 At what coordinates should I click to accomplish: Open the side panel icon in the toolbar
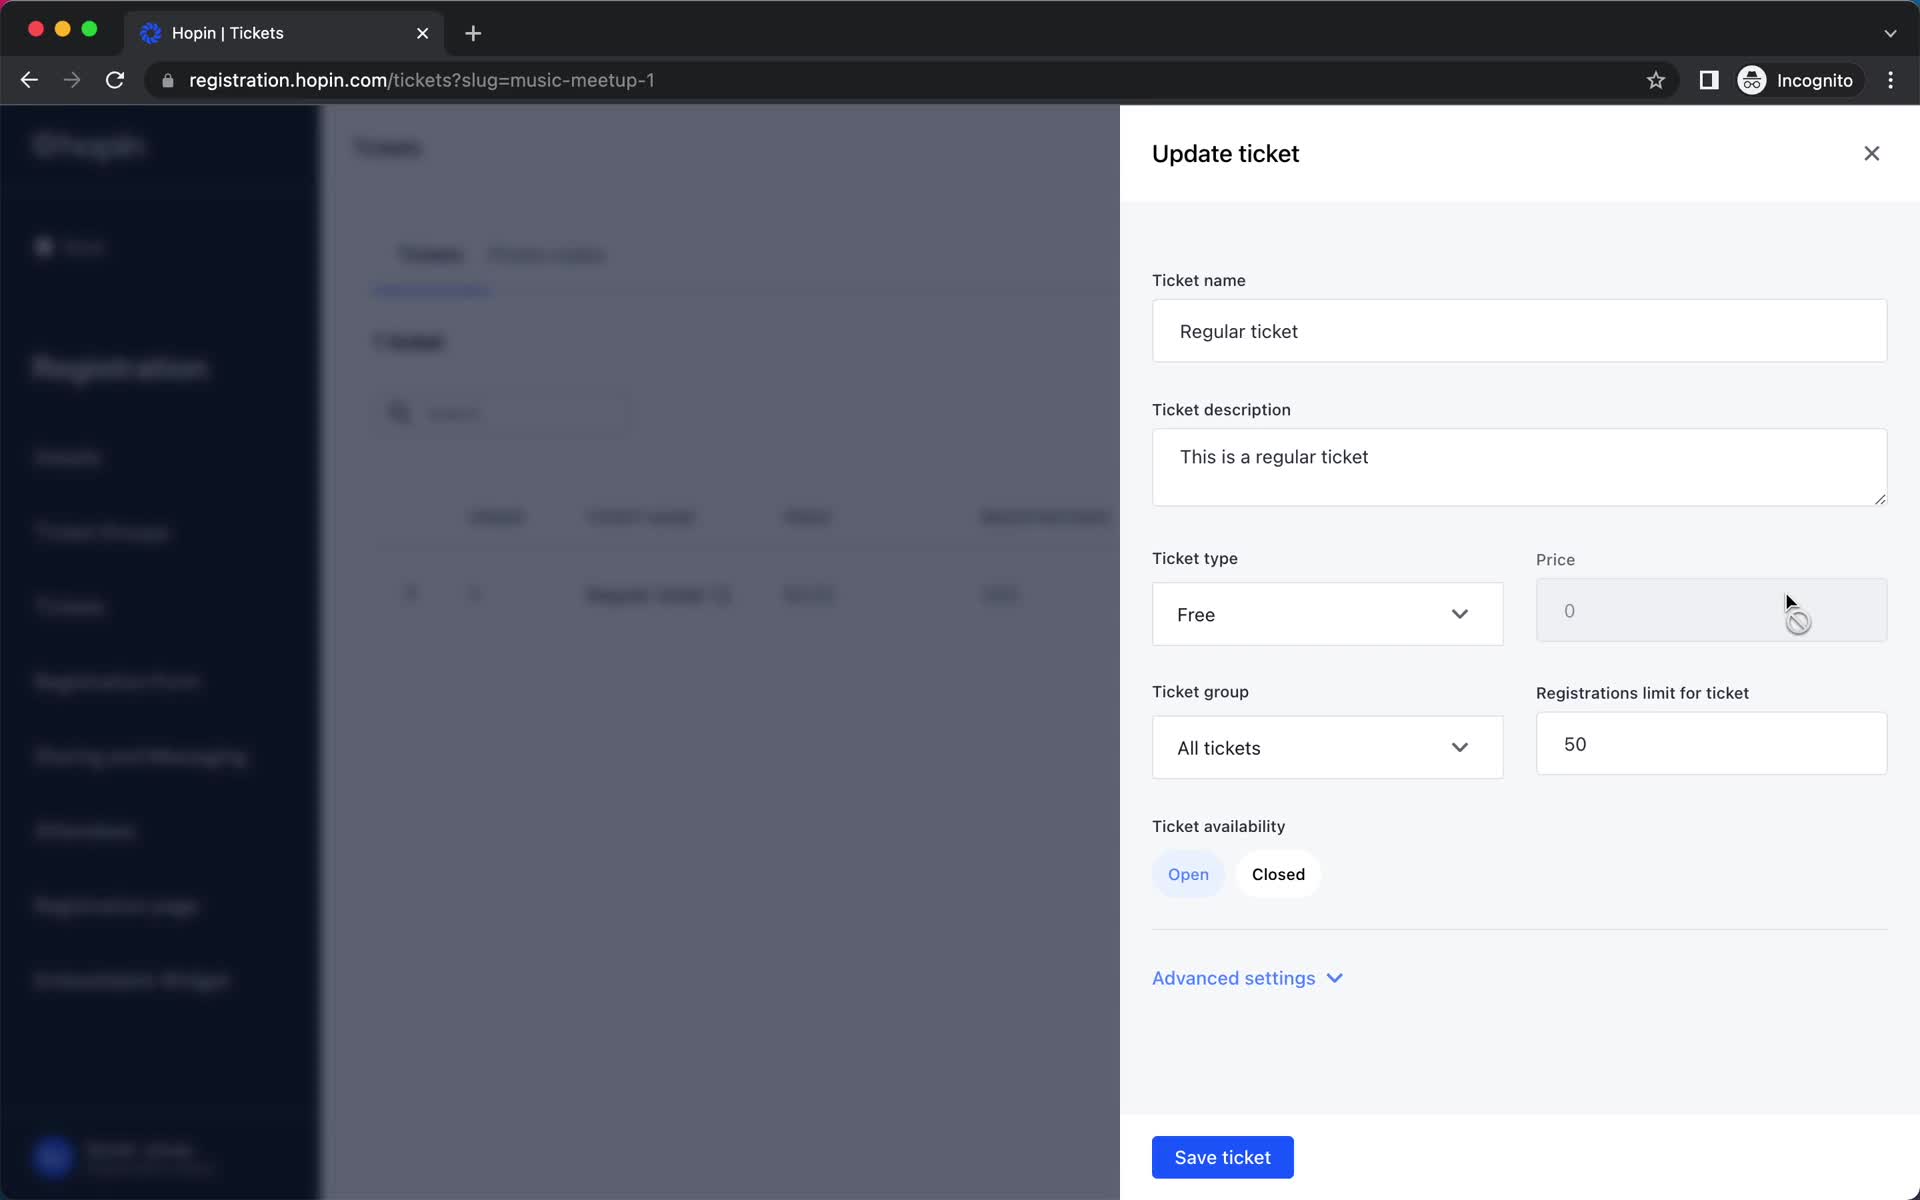click(x=1709, y=80)
